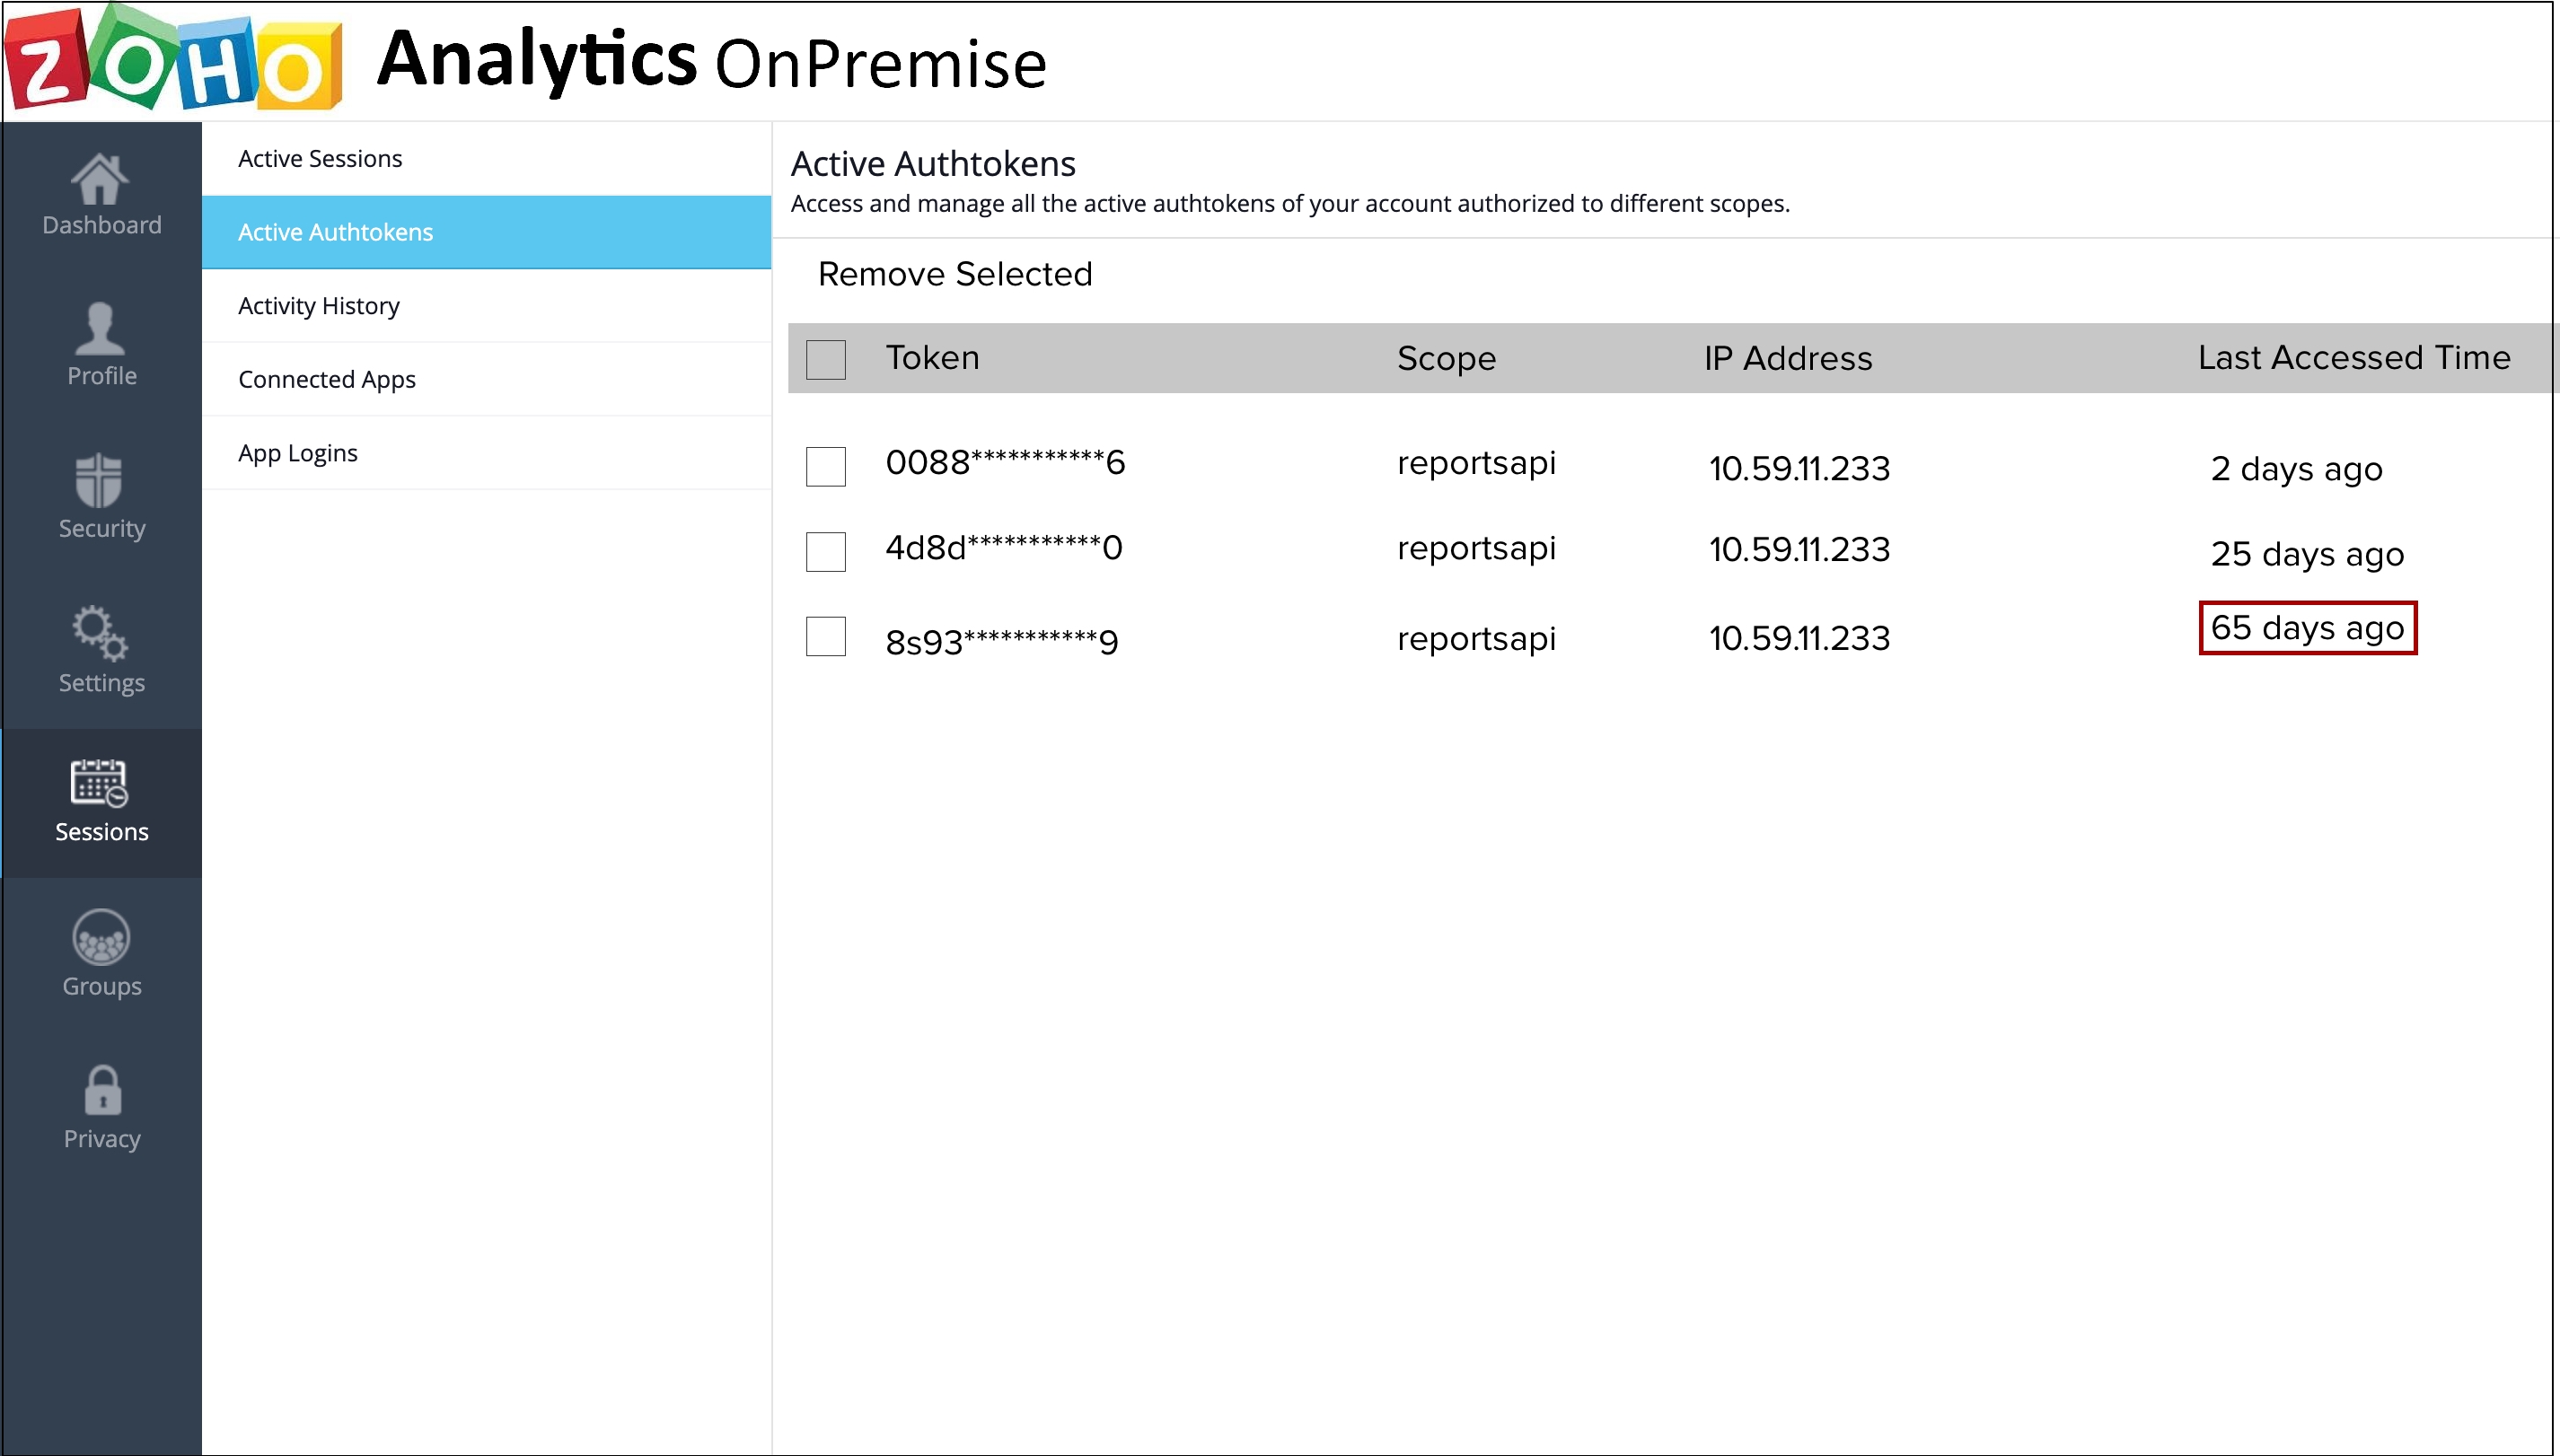Mark the checkbox for token 8s93***9
2560x1456 pixels.
pos(825,637)
